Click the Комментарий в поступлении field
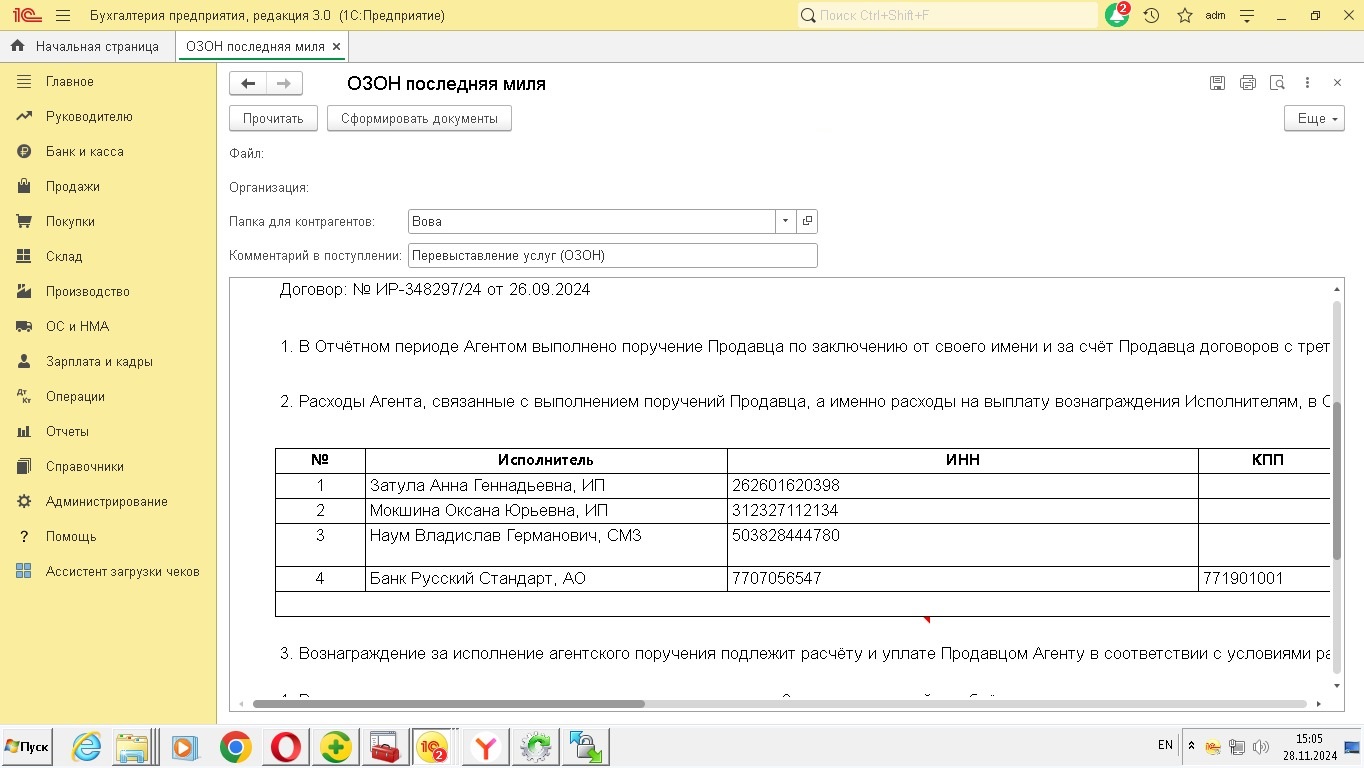 [x=613, y=255]
